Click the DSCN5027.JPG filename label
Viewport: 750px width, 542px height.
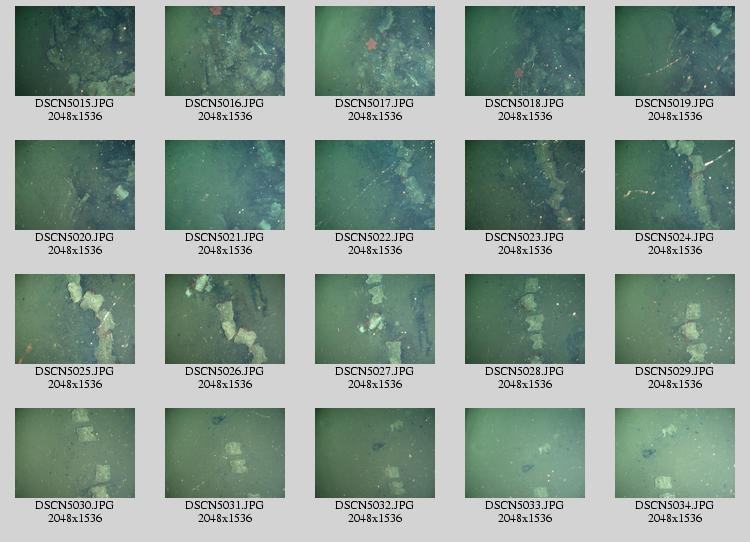(x=375, y=371)
